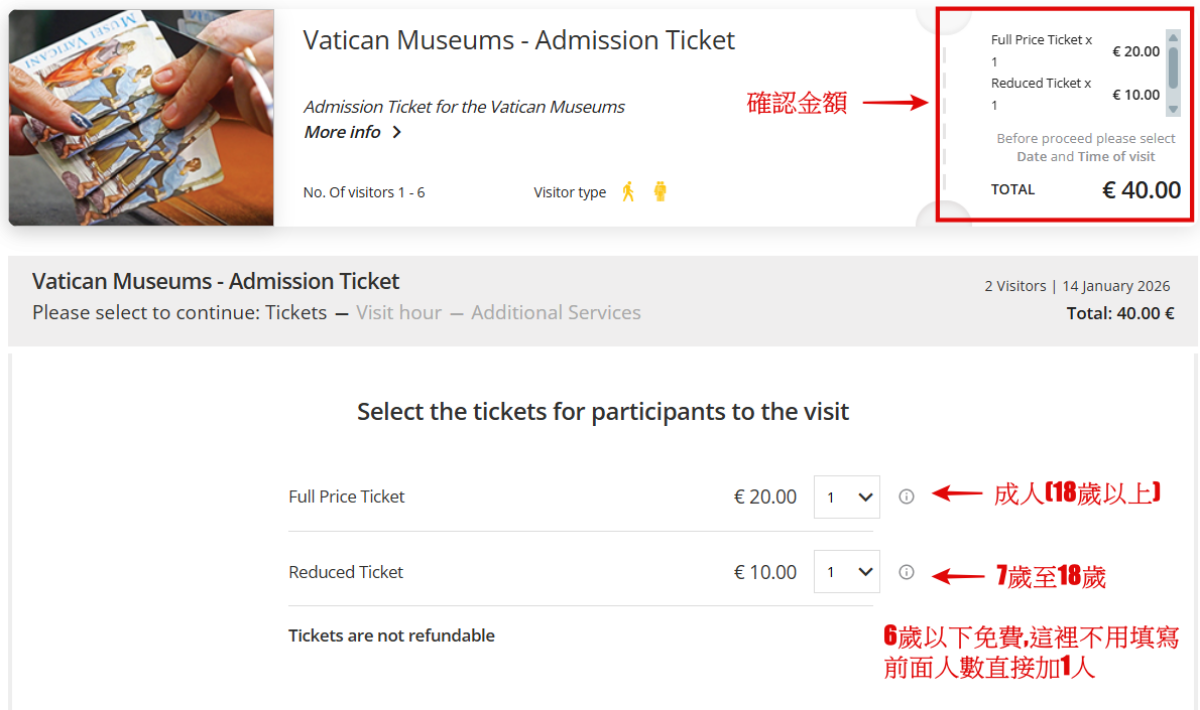Go to the Visit hour step
The height and width of the screenshot is (710, 1200).
click(x=398, y=312)
